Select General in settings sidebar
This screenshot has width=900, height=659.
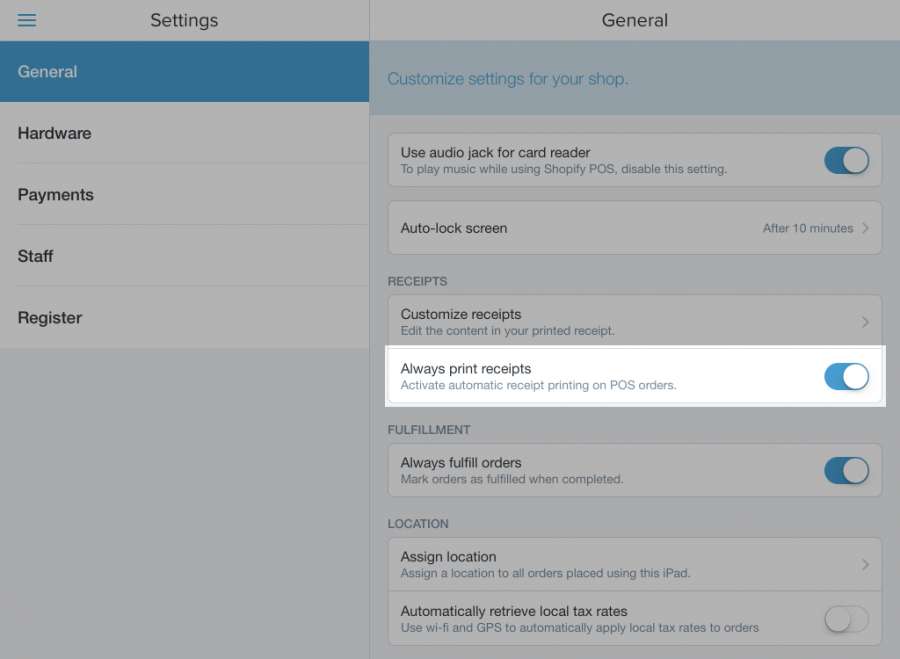click(x=184, y=71)
